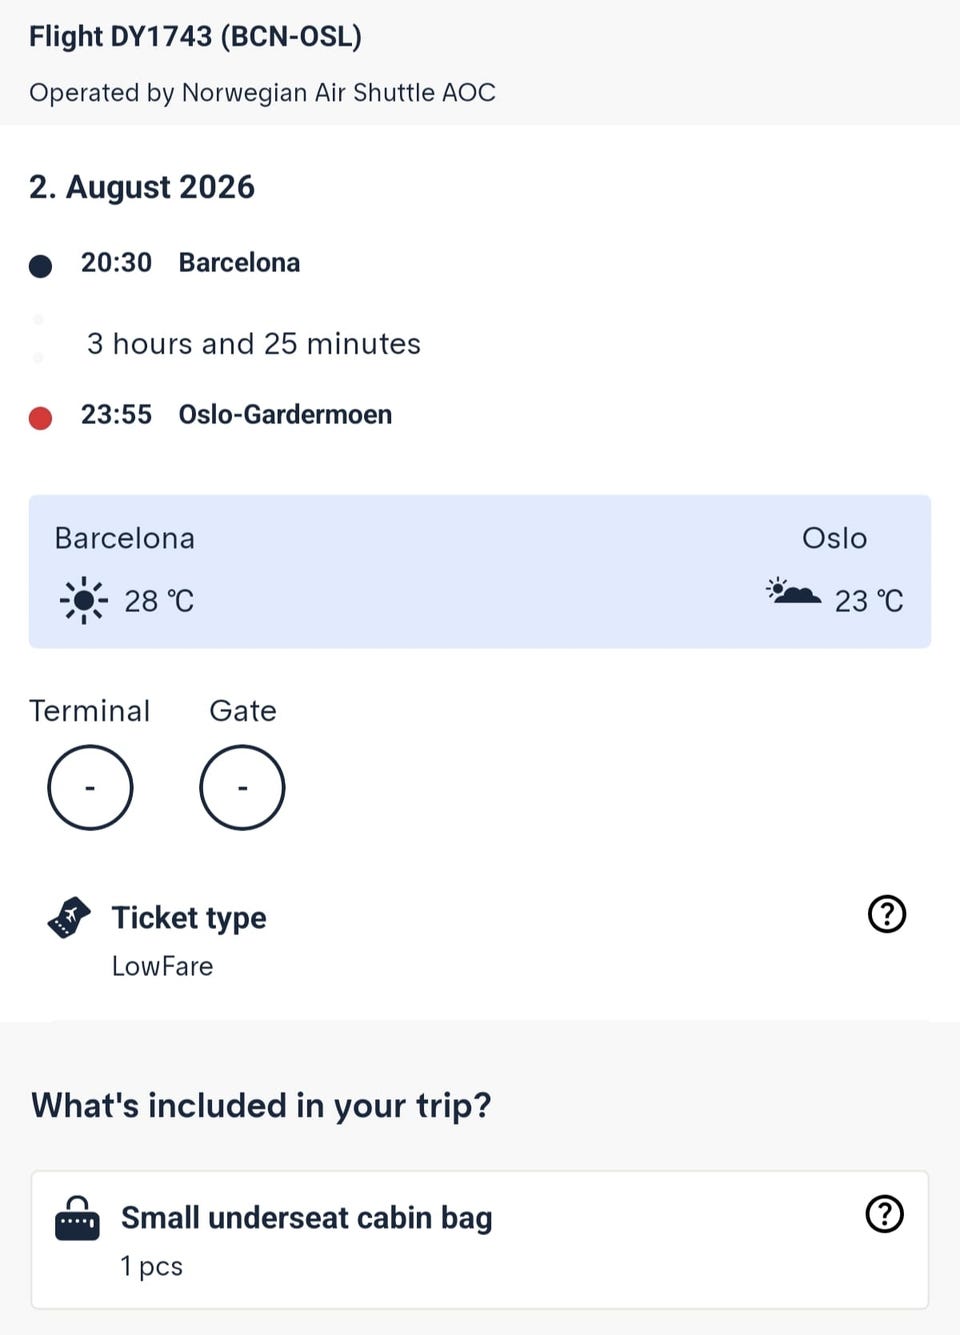Screen dimensions: 960x1335
Task: Tap the 3 hours and 25 minutes duration
Action: 254,344
